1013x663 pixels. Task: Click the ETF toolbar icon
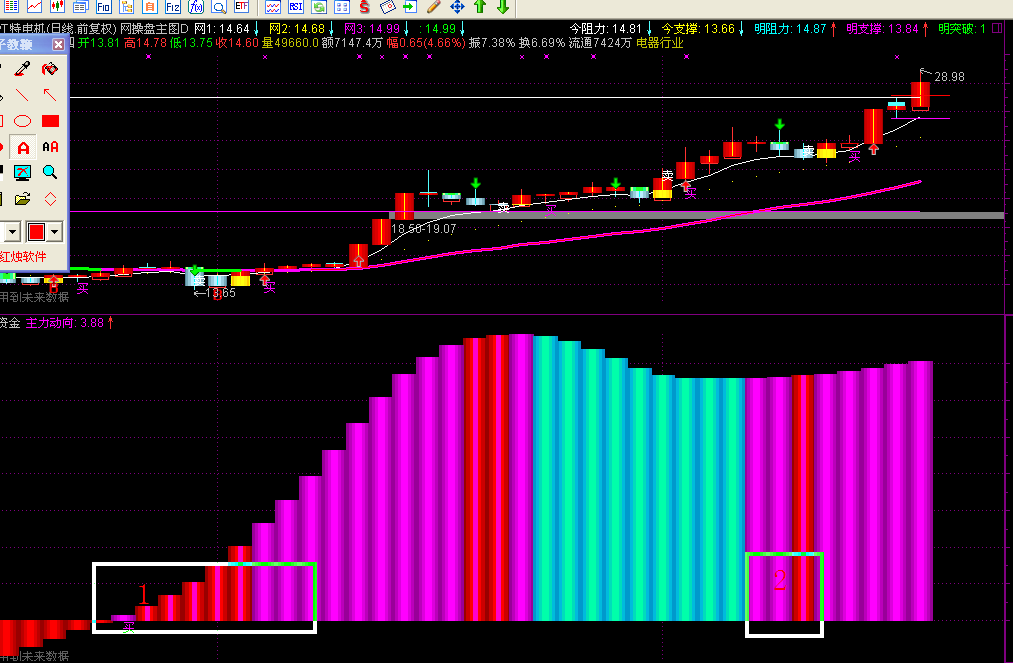pos(242,7)
